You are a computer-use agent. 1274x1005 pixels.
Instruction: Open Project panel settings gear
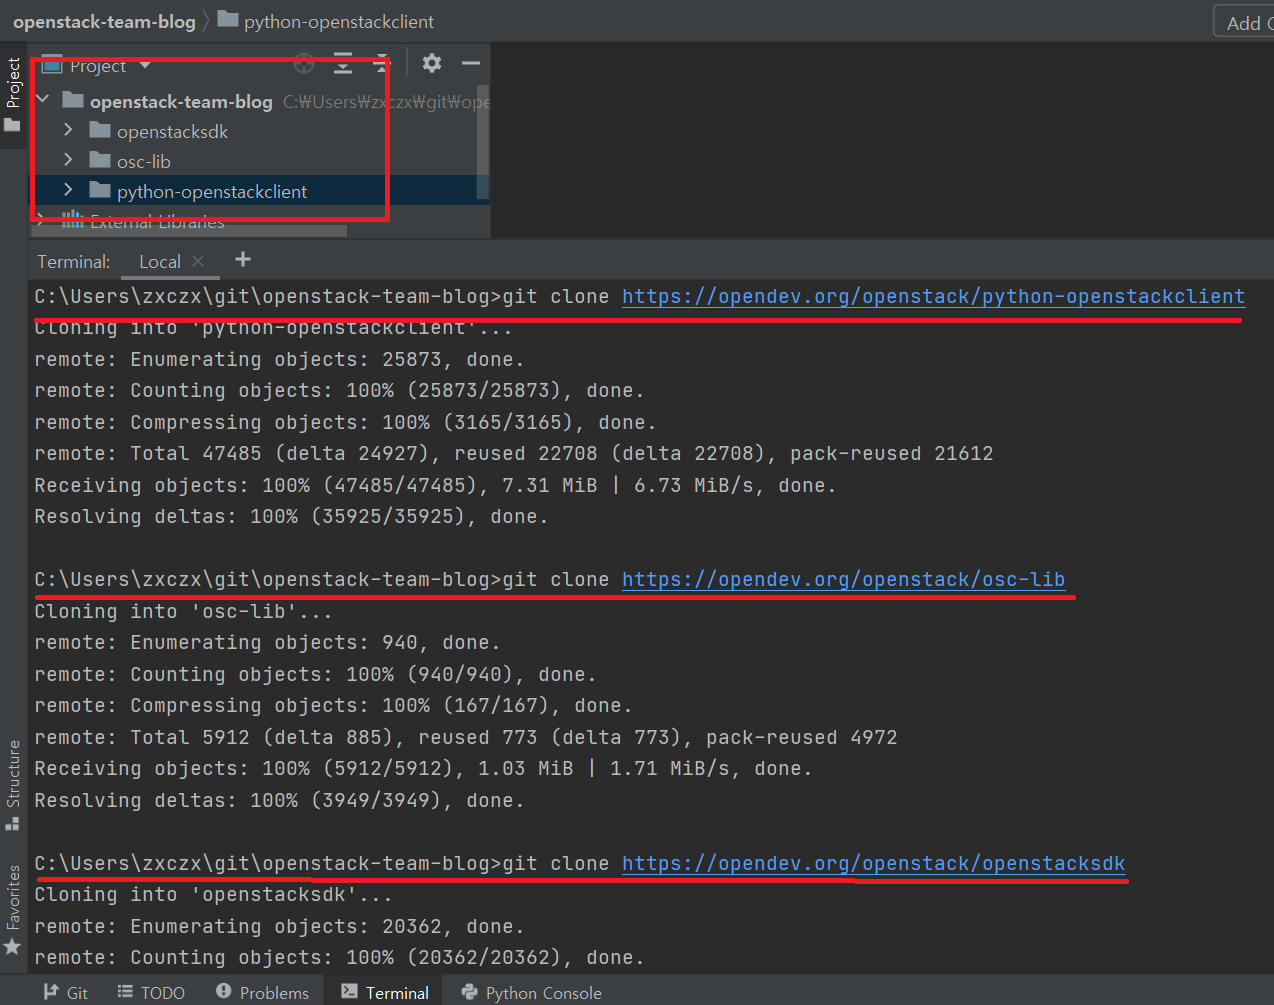point(432,64)
